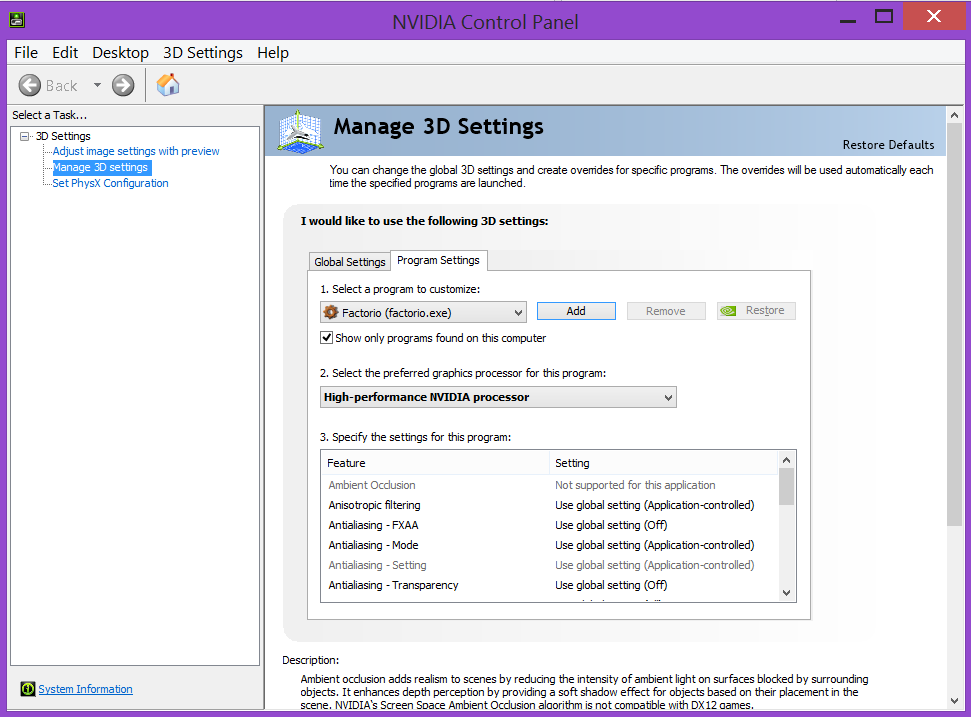Viewport: 971px width, 717px height.
Task: Toggle Show only programs found checkbox
Action: click(x=326, y=337)
